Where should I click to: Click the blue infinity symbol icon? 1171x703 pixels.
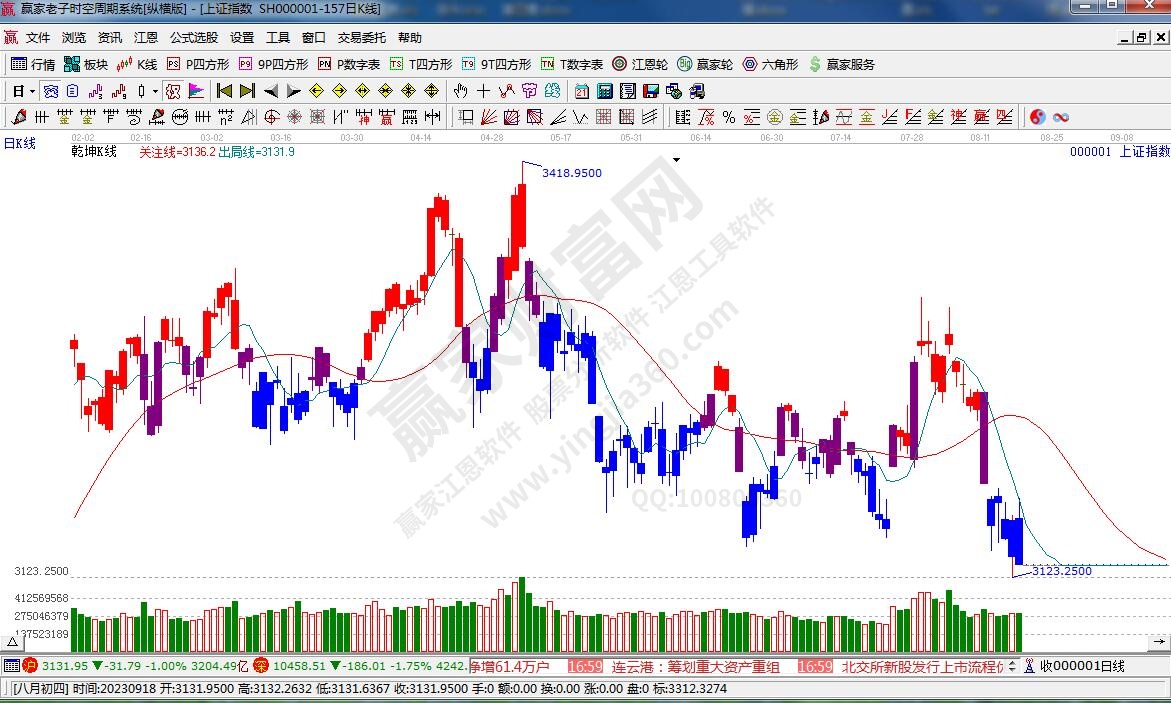pyautogui.click(x=1061, y=117)
